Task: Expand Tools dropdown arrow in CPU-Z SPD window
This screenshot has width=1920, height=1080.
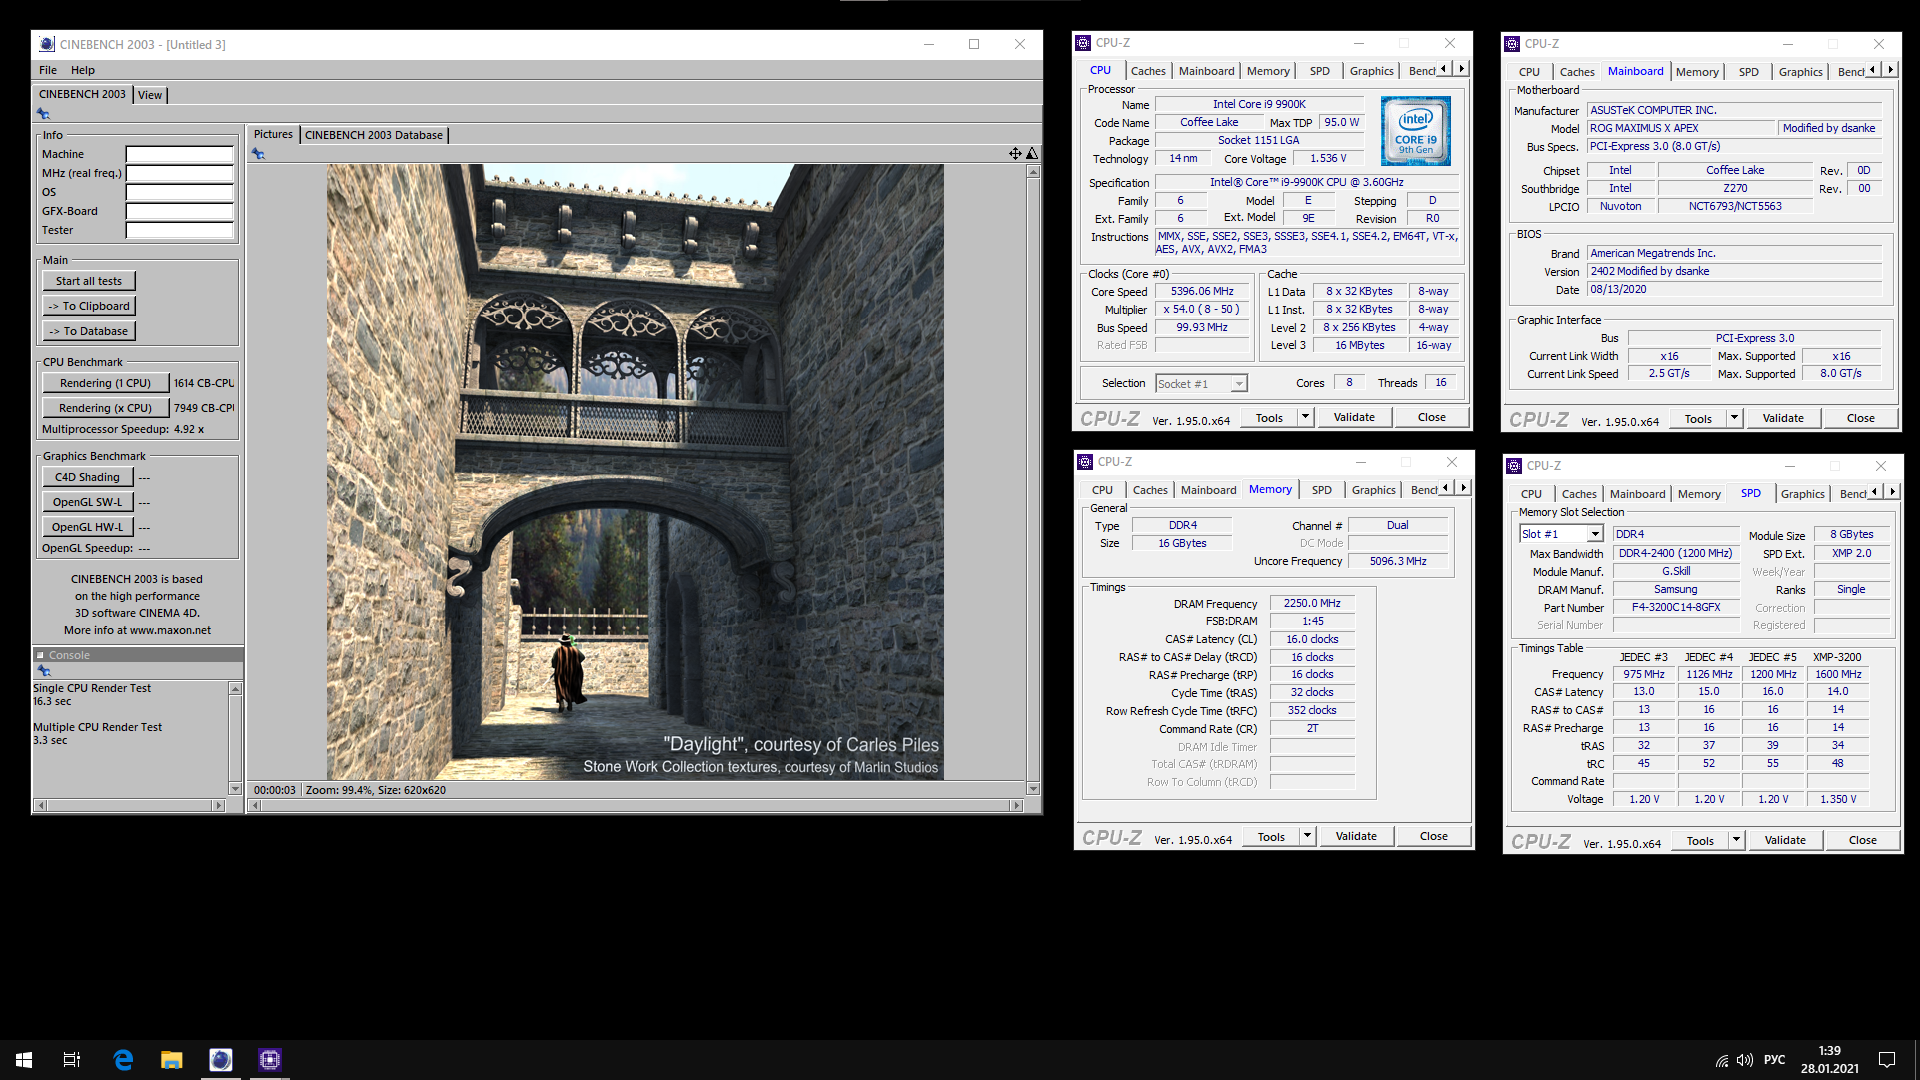Action: click(1737, 840)
